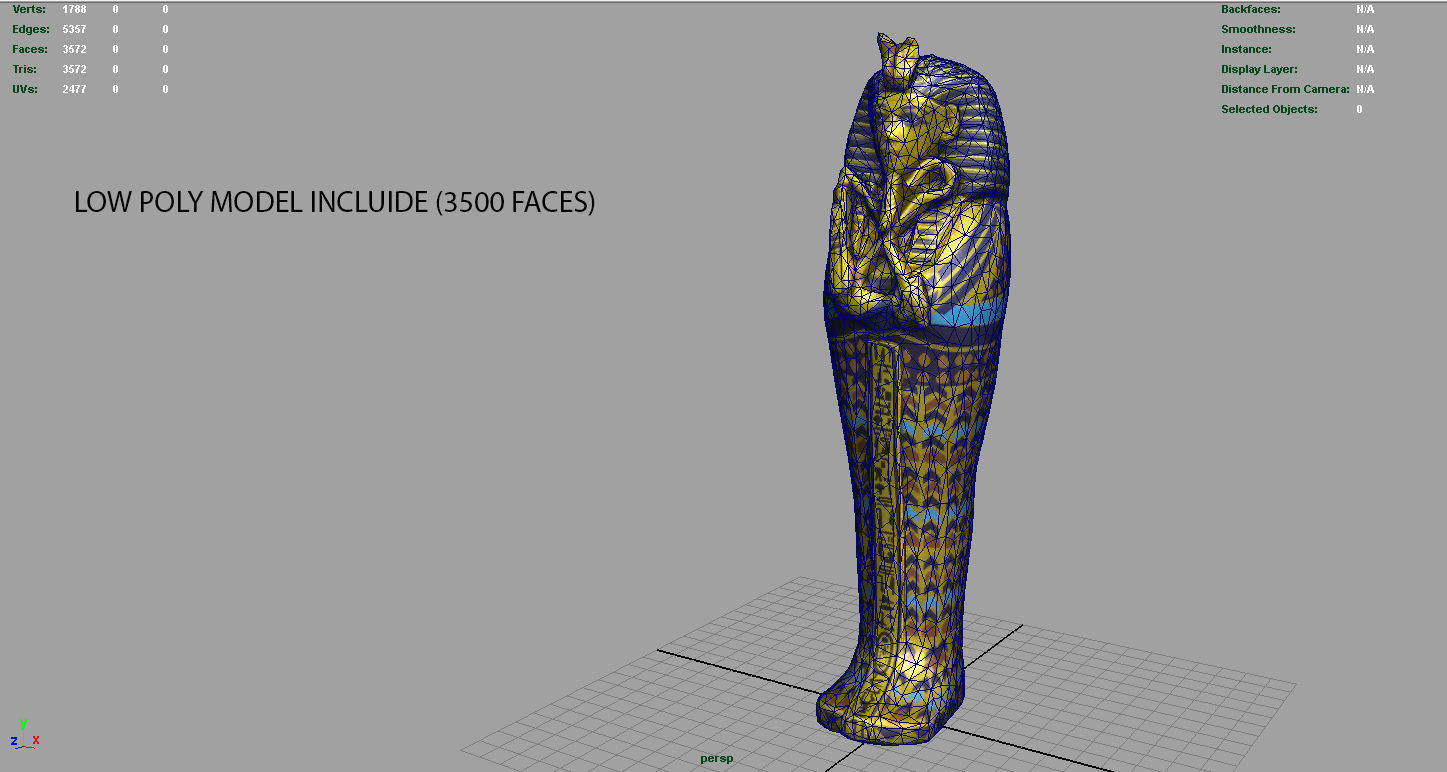Click the 'UVs:' heads-up label
The image size is (1447, 772).
25,89
